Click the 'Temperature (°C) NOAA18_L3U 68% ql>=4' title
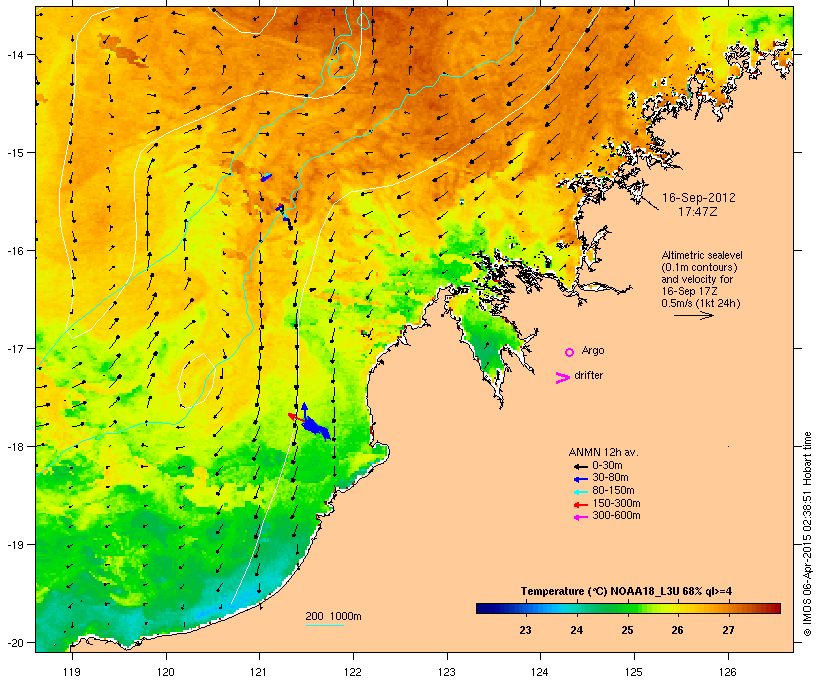 pyautogui.click(x=626, y=591)
